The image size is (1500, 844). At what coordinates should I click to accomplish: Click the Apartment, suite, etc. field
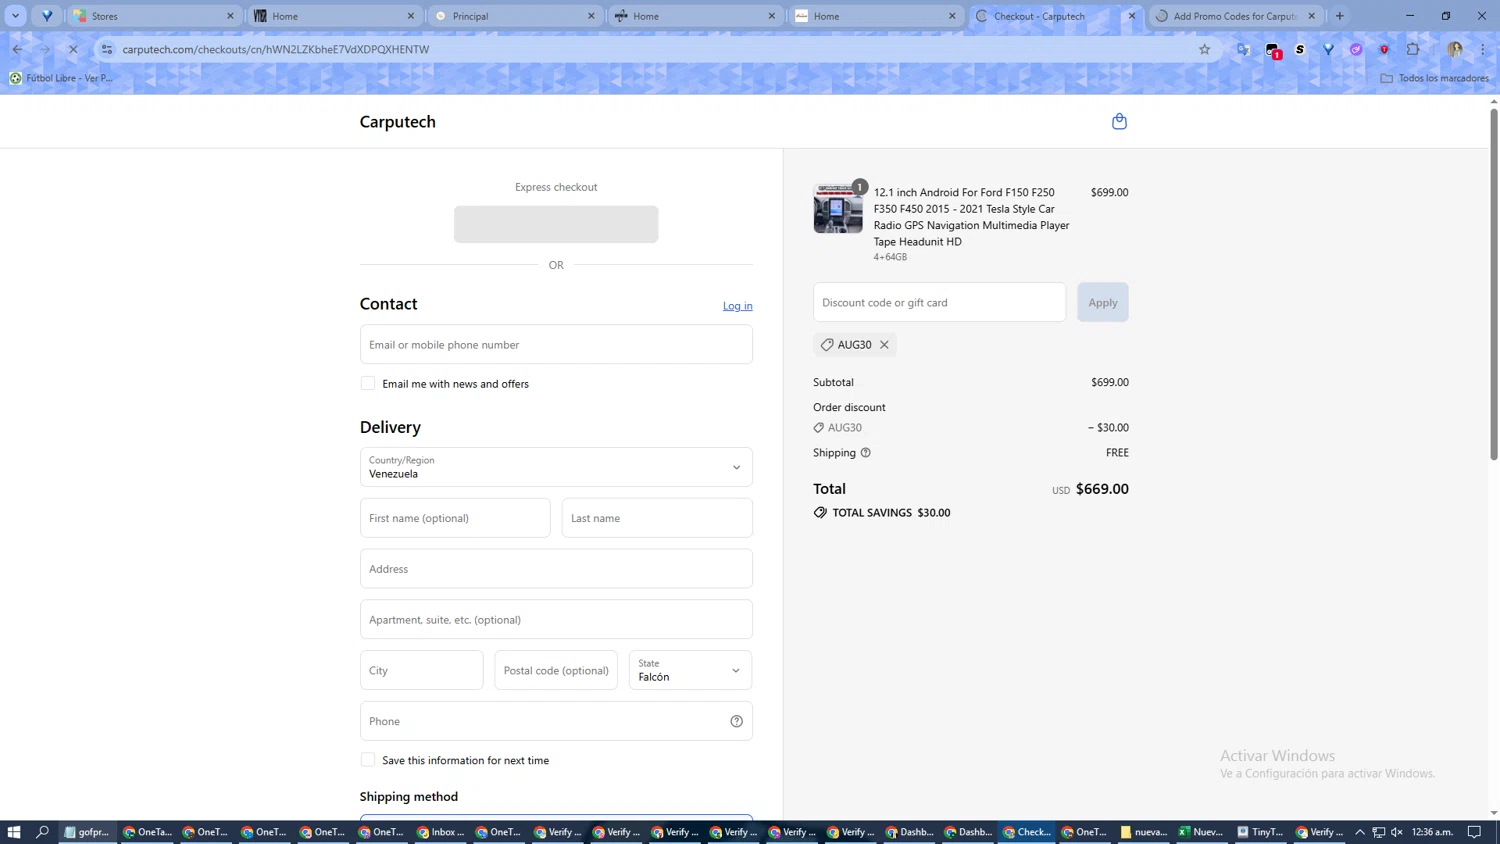click(556, 619)
